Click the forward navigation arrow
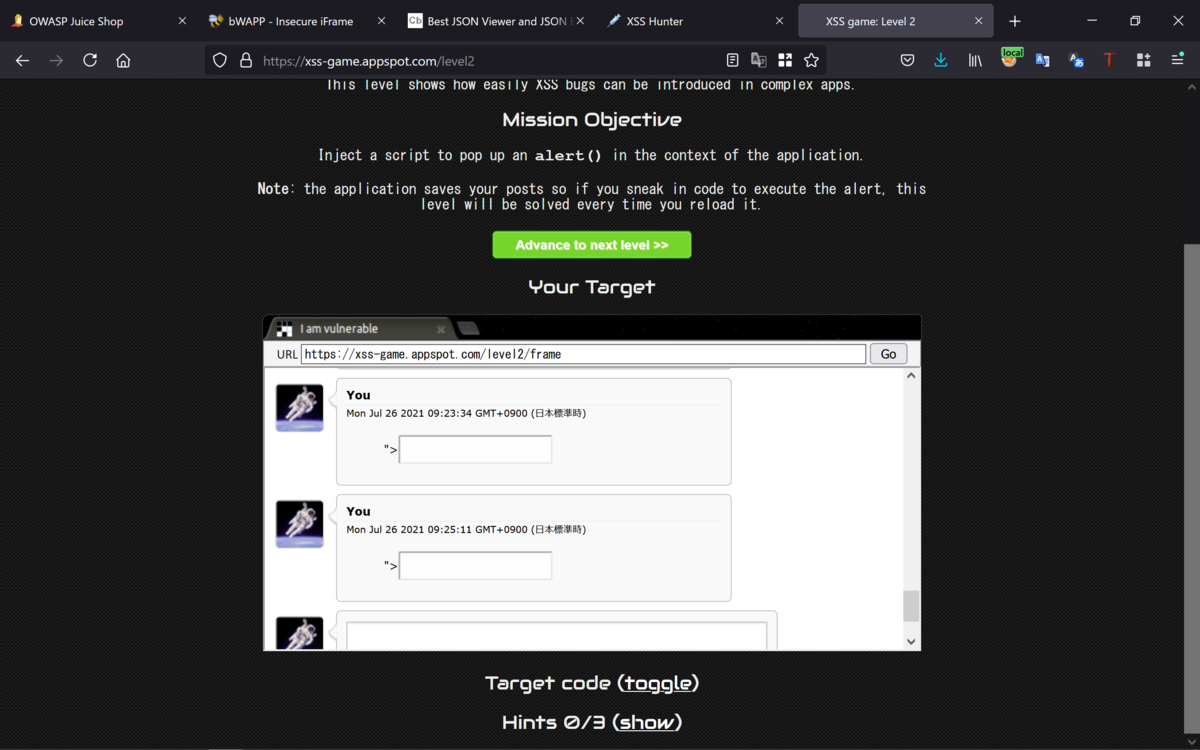1200x750 pixels. (56, 60)
